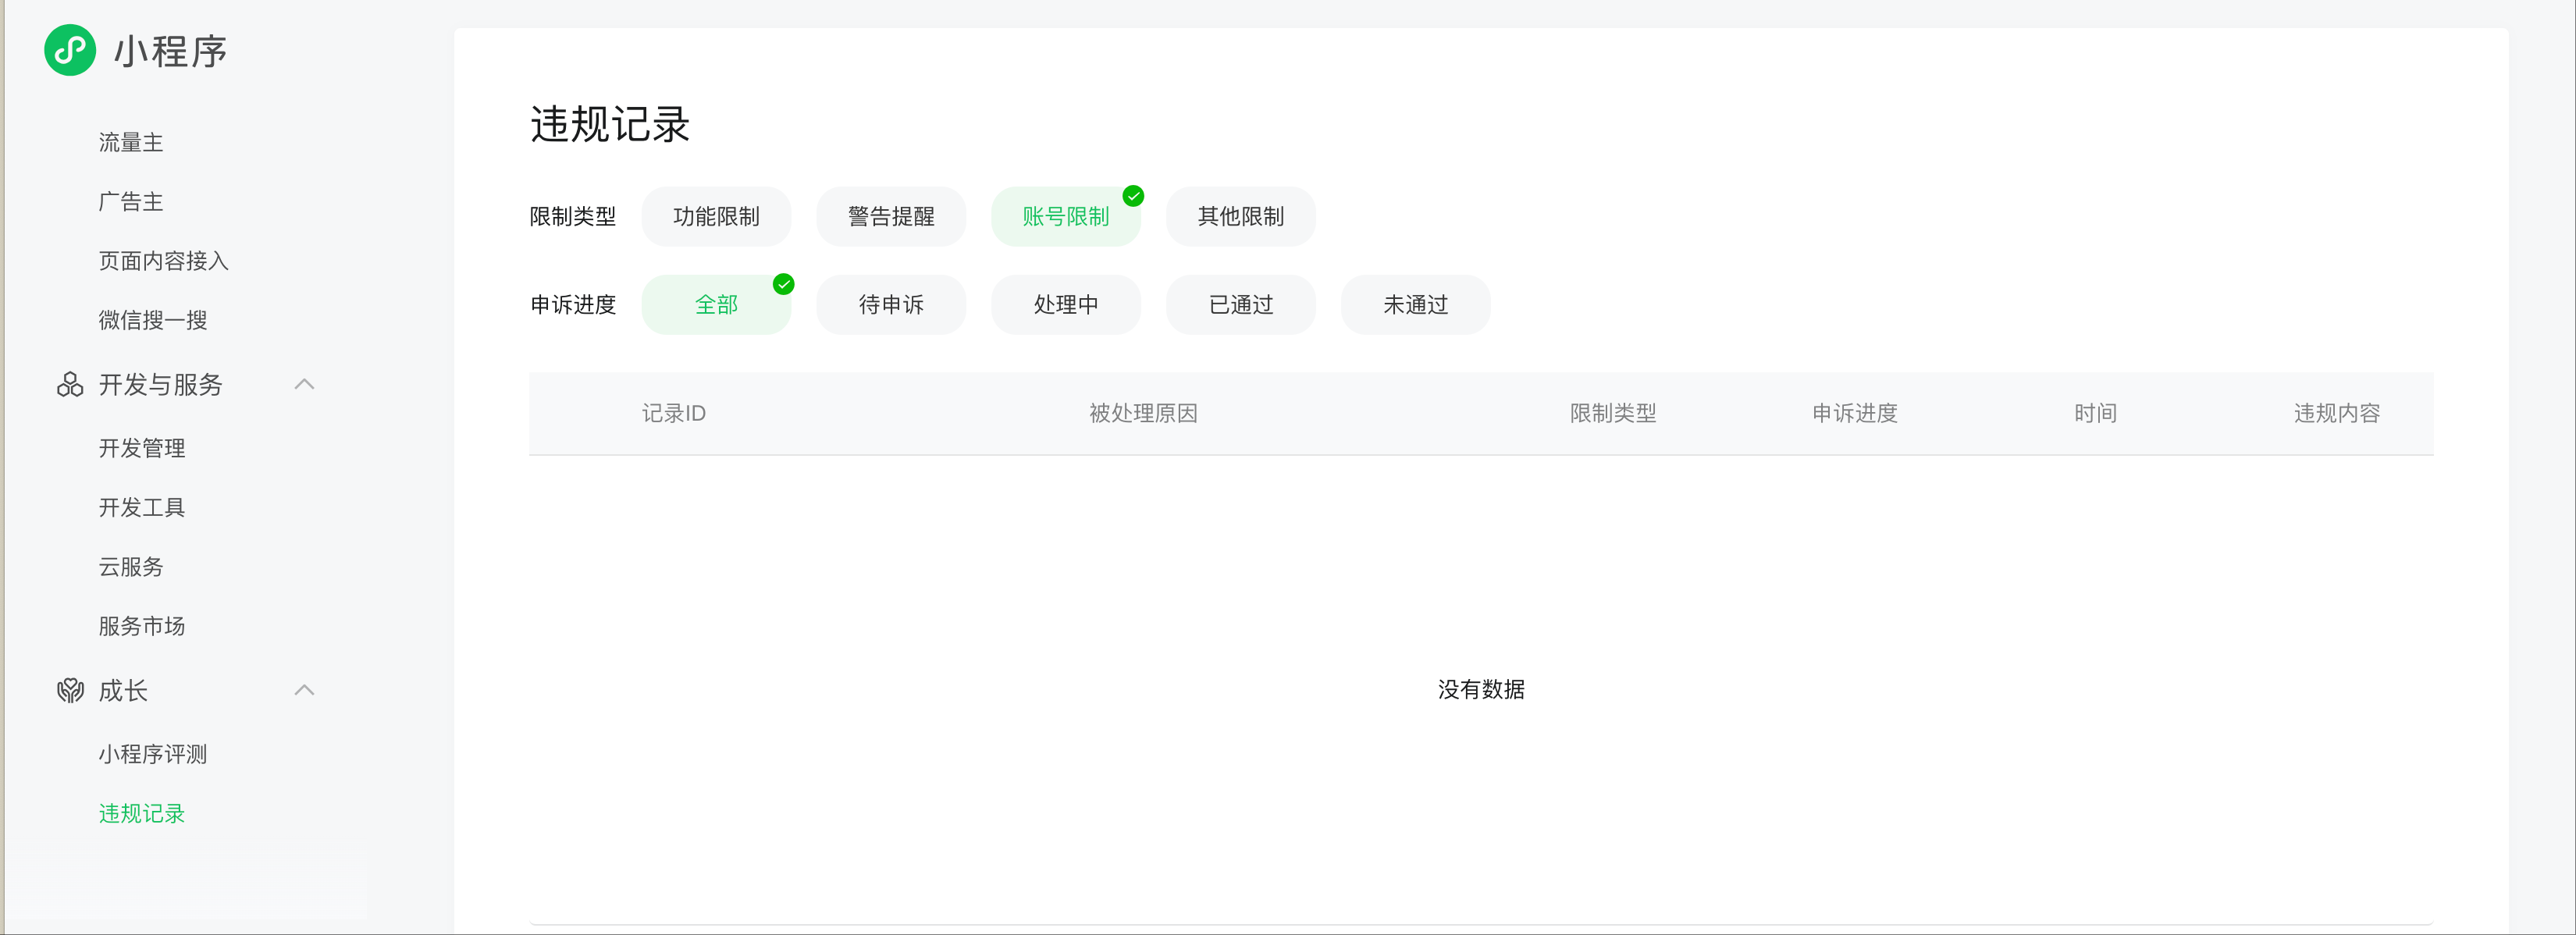This screenshot has width=2576, height=935.
Task: Open 小程序评测 in sidebar
Action: tap(153, 755)
